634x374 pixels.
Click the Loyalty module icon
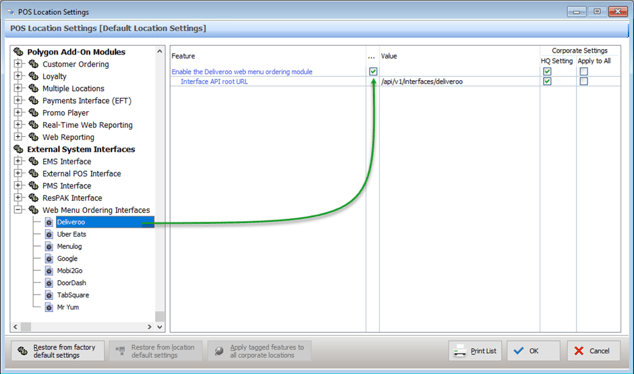coord(34,76)
